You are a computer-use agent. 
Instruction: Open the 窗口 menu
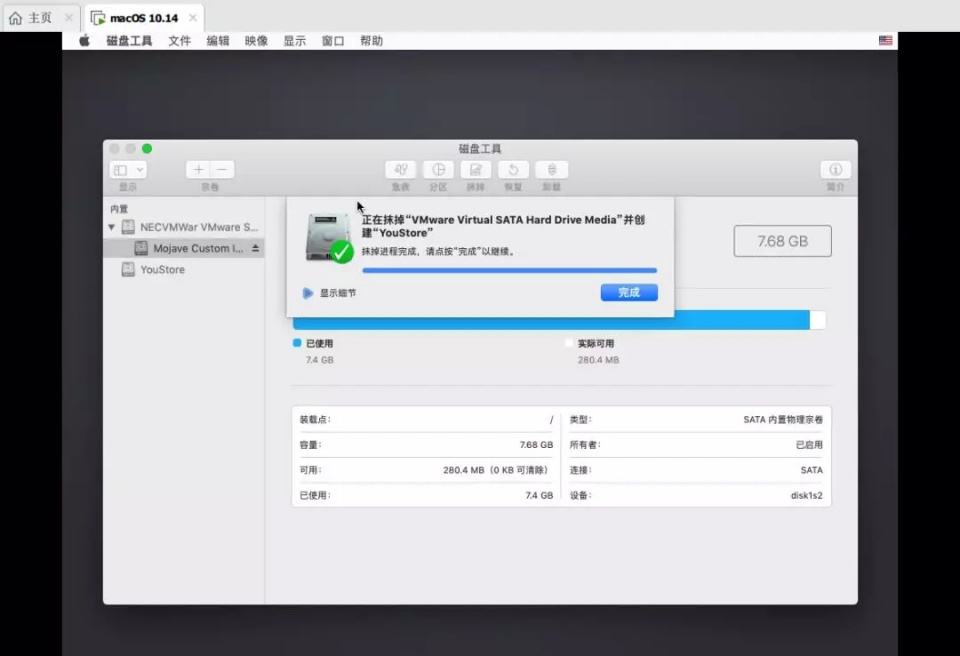coord(333,40)
